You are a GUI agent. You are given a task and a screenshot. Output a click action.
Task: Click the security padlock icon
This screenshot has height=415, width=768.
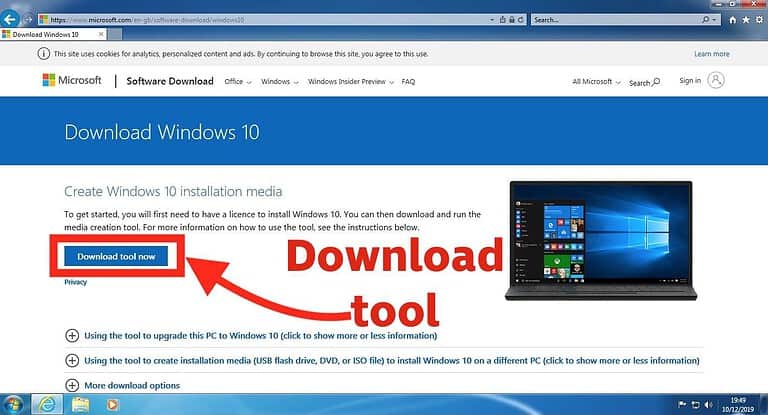coord(511,20)
